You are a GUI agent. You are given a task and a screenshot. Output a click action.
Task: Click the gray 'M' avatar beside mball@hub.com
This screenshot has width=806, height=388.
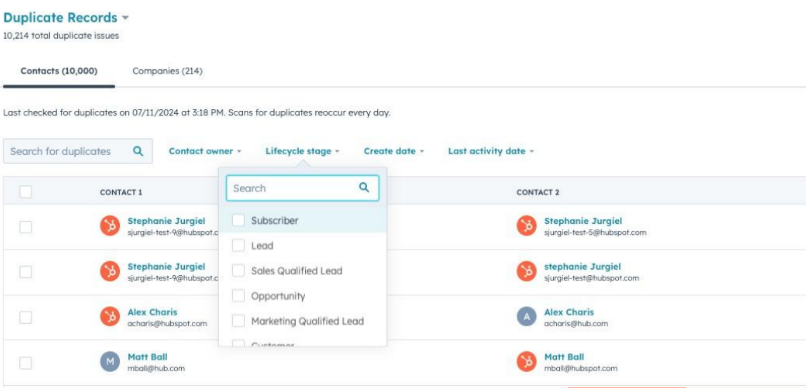pyautogui.click(x=110, y=362)
